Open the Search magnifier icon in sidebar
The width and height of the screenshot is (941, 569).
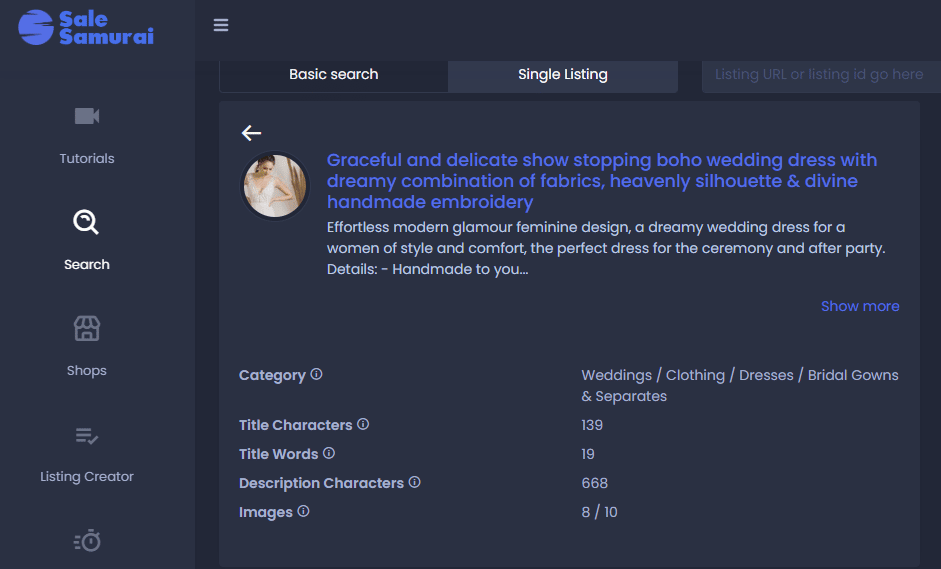click(86, 221)
